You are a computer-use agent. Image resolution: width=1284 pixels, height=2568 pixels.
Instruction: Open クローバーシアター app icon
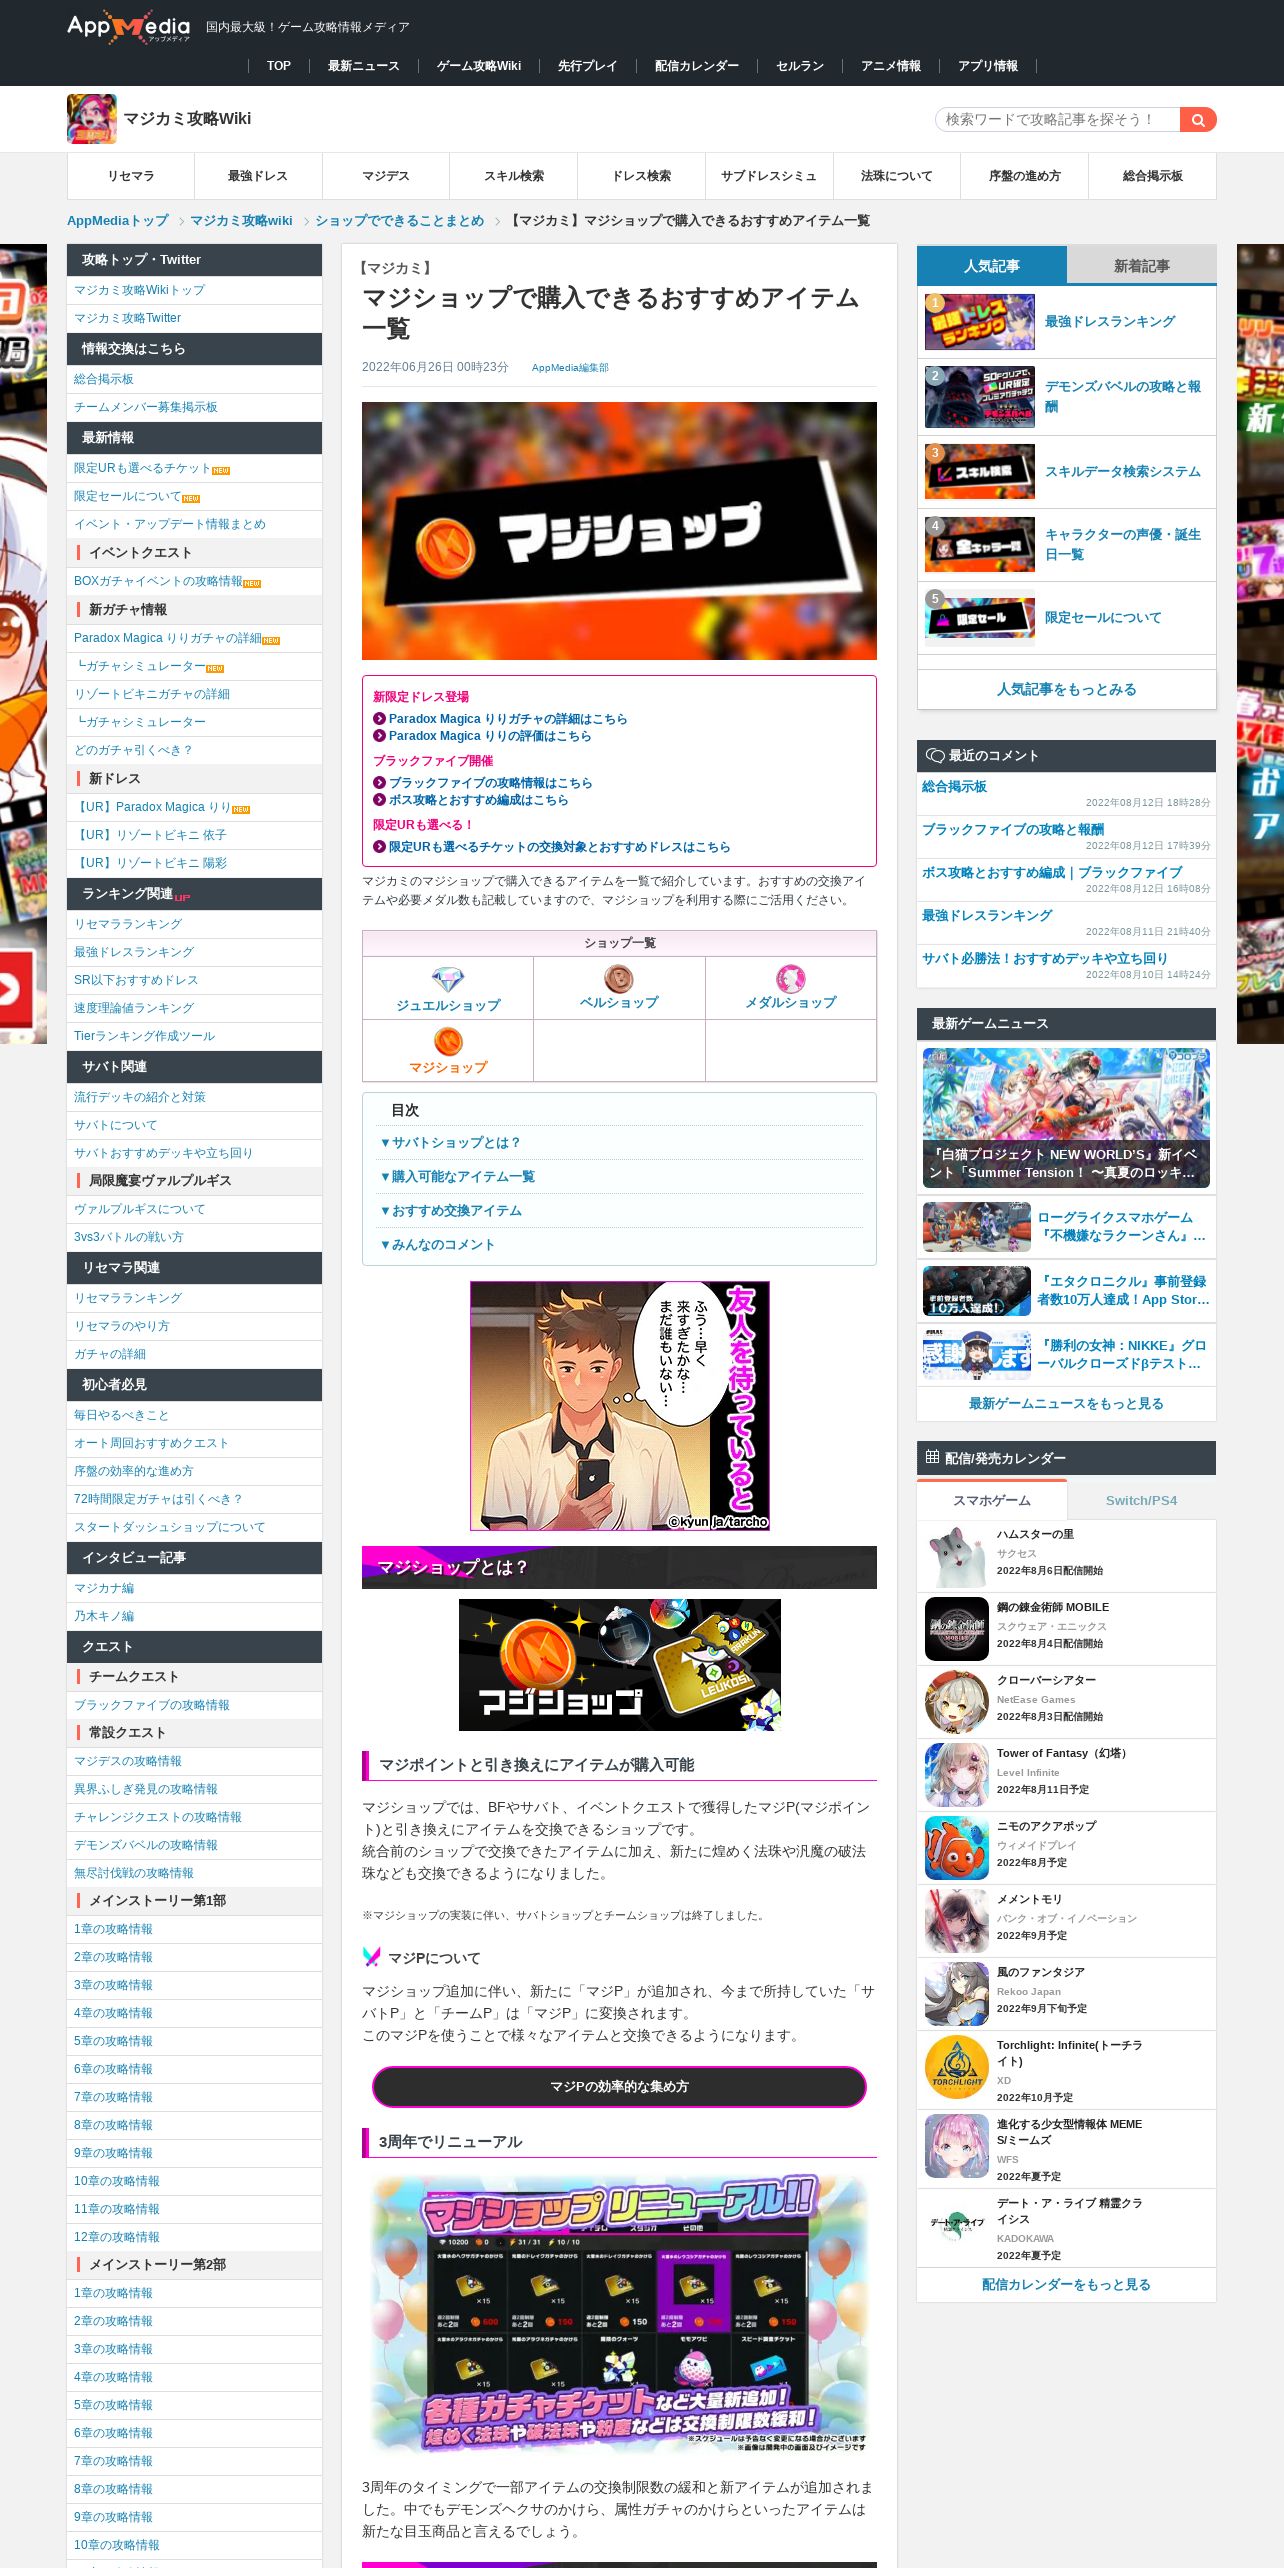coord(957,1702)
